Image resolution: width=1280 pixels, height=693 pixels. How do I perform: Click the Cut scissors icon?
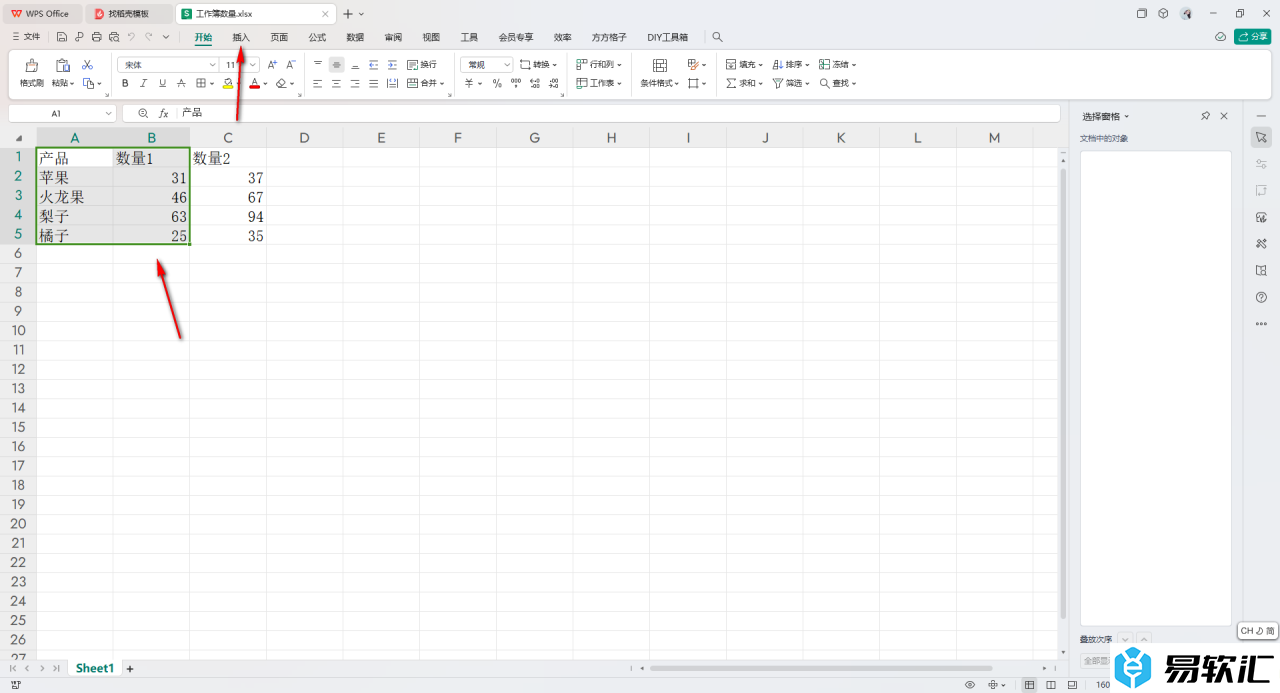pyautogui.click(x=88, y=64)
